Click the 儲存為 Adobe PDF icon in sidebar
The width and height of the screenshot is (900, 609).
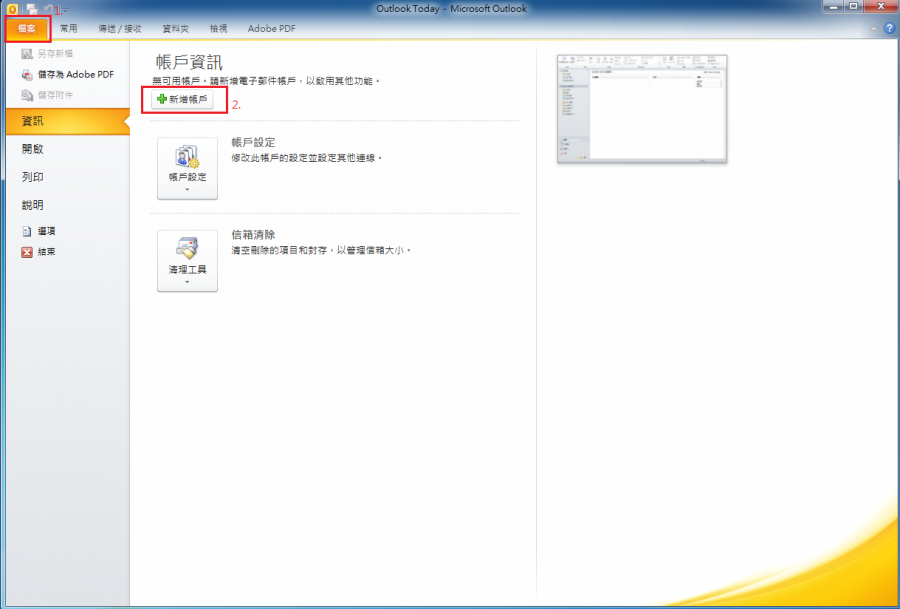pyautogui.click(x=27, y=74)
